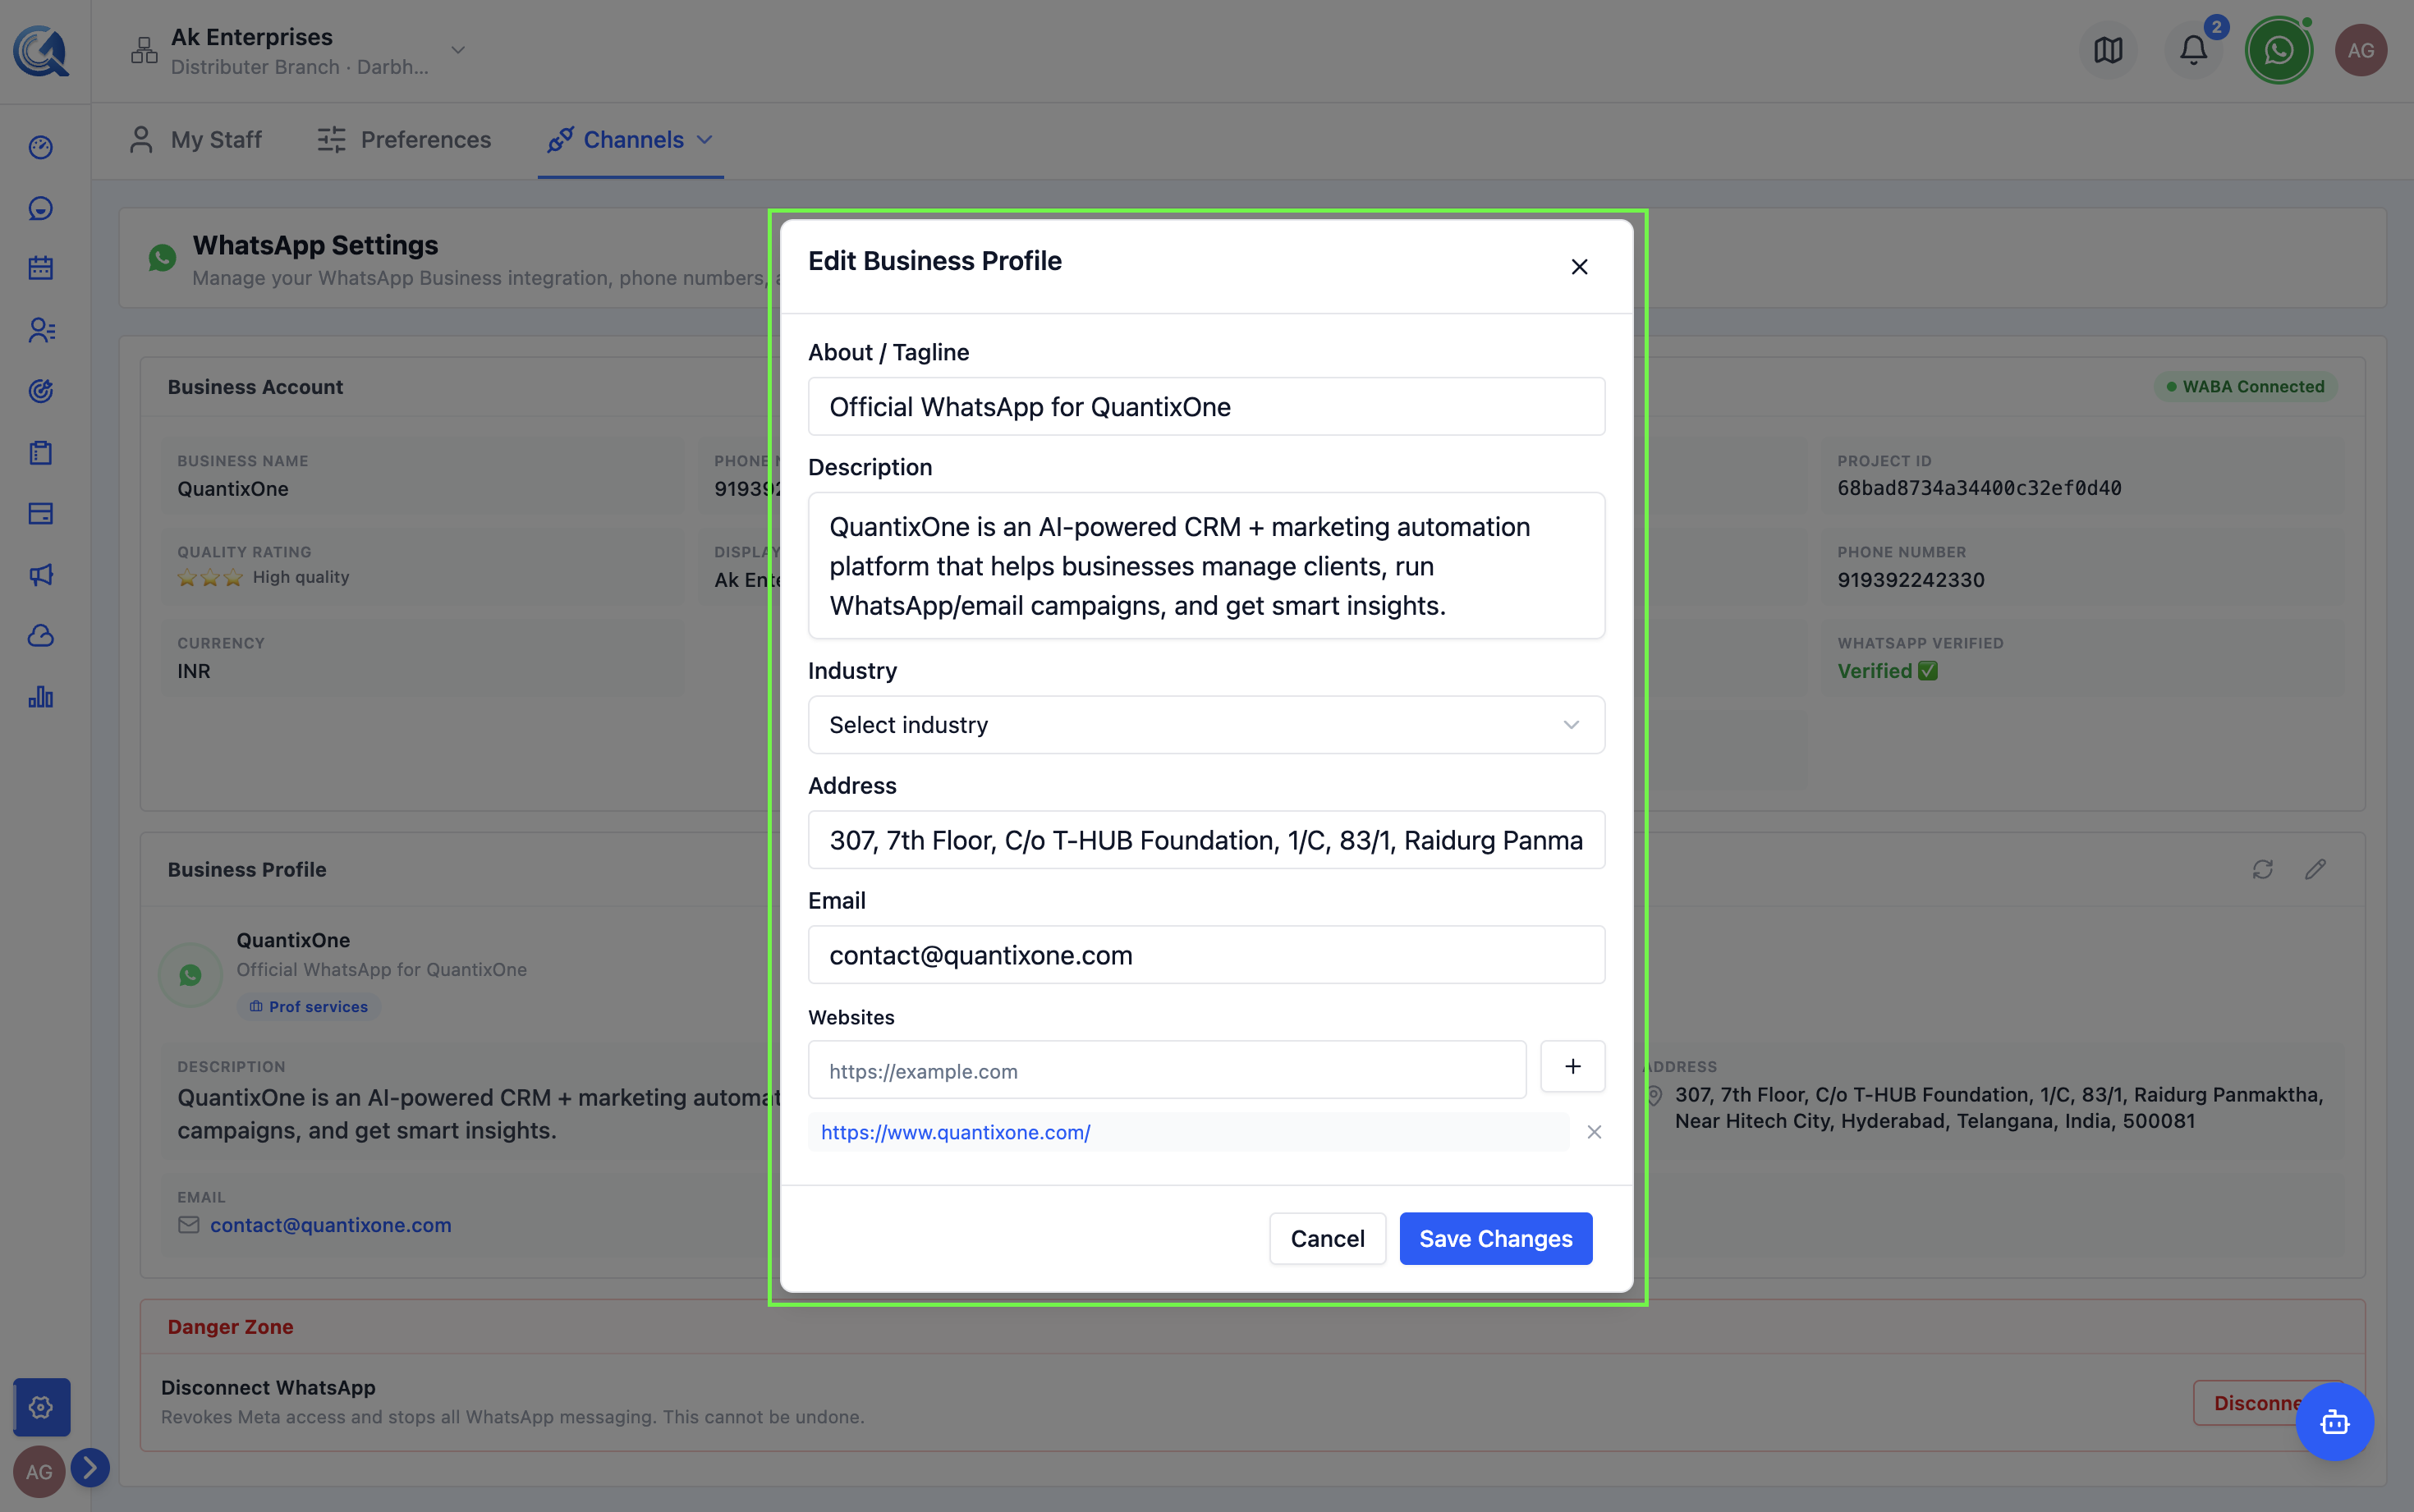
Task: Click the Prof services badge
Action: pyautogui.click(x=308, y=1007)
